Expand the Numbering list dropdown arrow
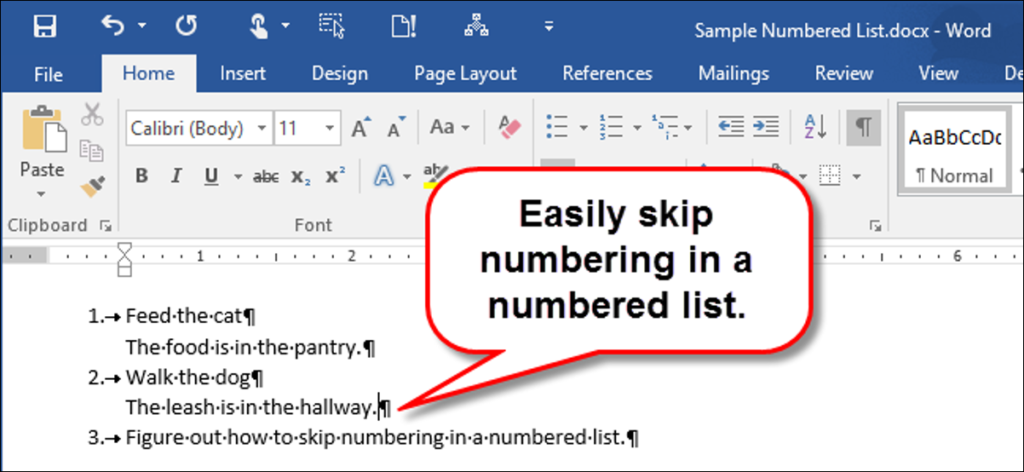The height and width of the screenshot is (472, 1024). [x=637, y=127]
